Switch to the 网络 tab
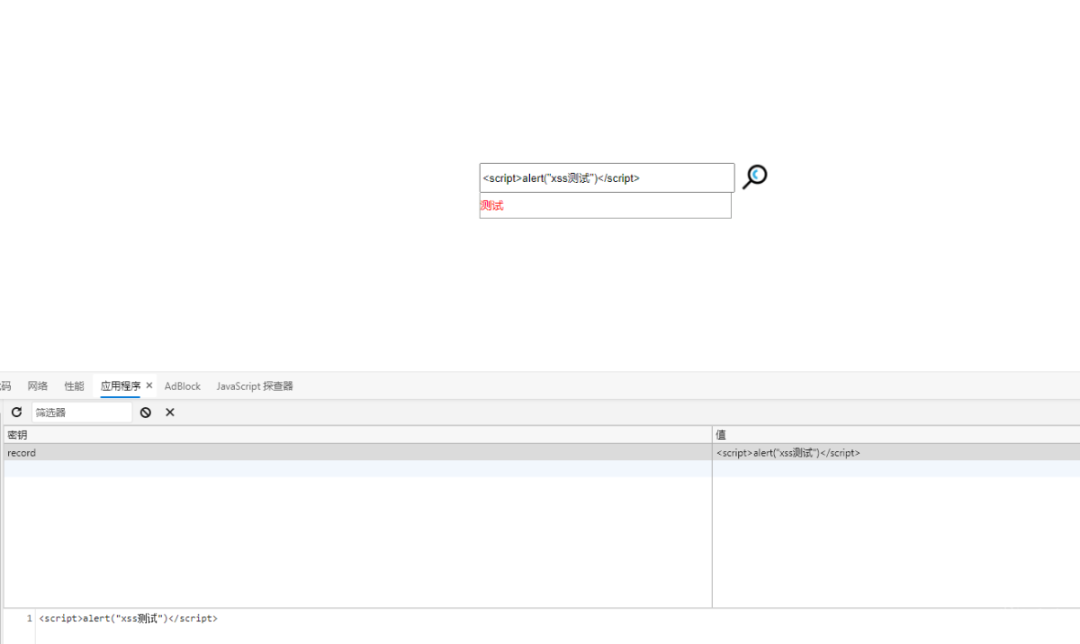 [x=37, y=386]
